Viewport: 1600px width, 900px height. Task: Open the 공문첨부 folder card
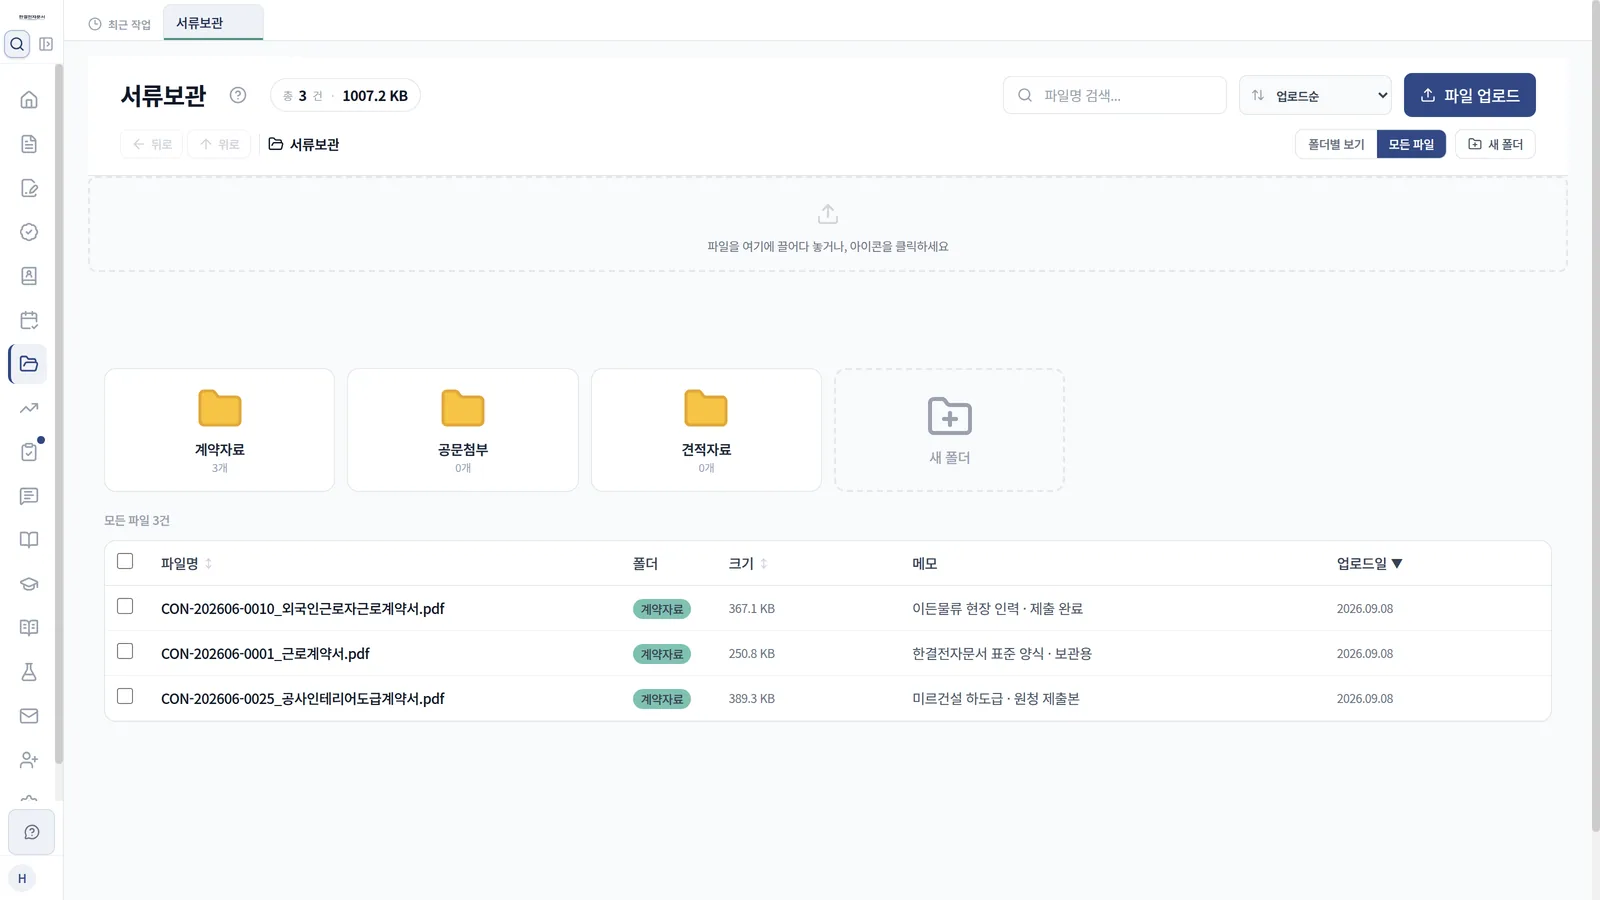[463, 430]
